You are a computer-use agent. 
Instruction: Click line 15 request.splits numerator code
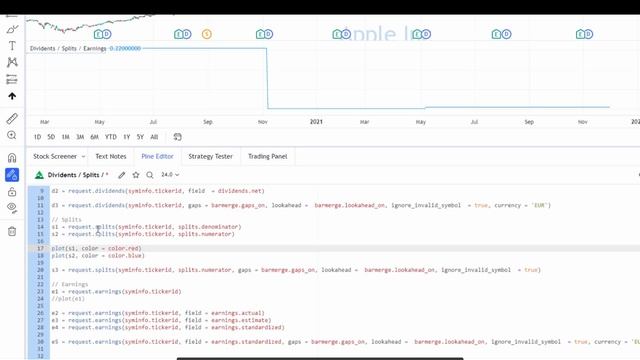pyautogui.click(x=143, y=234)
